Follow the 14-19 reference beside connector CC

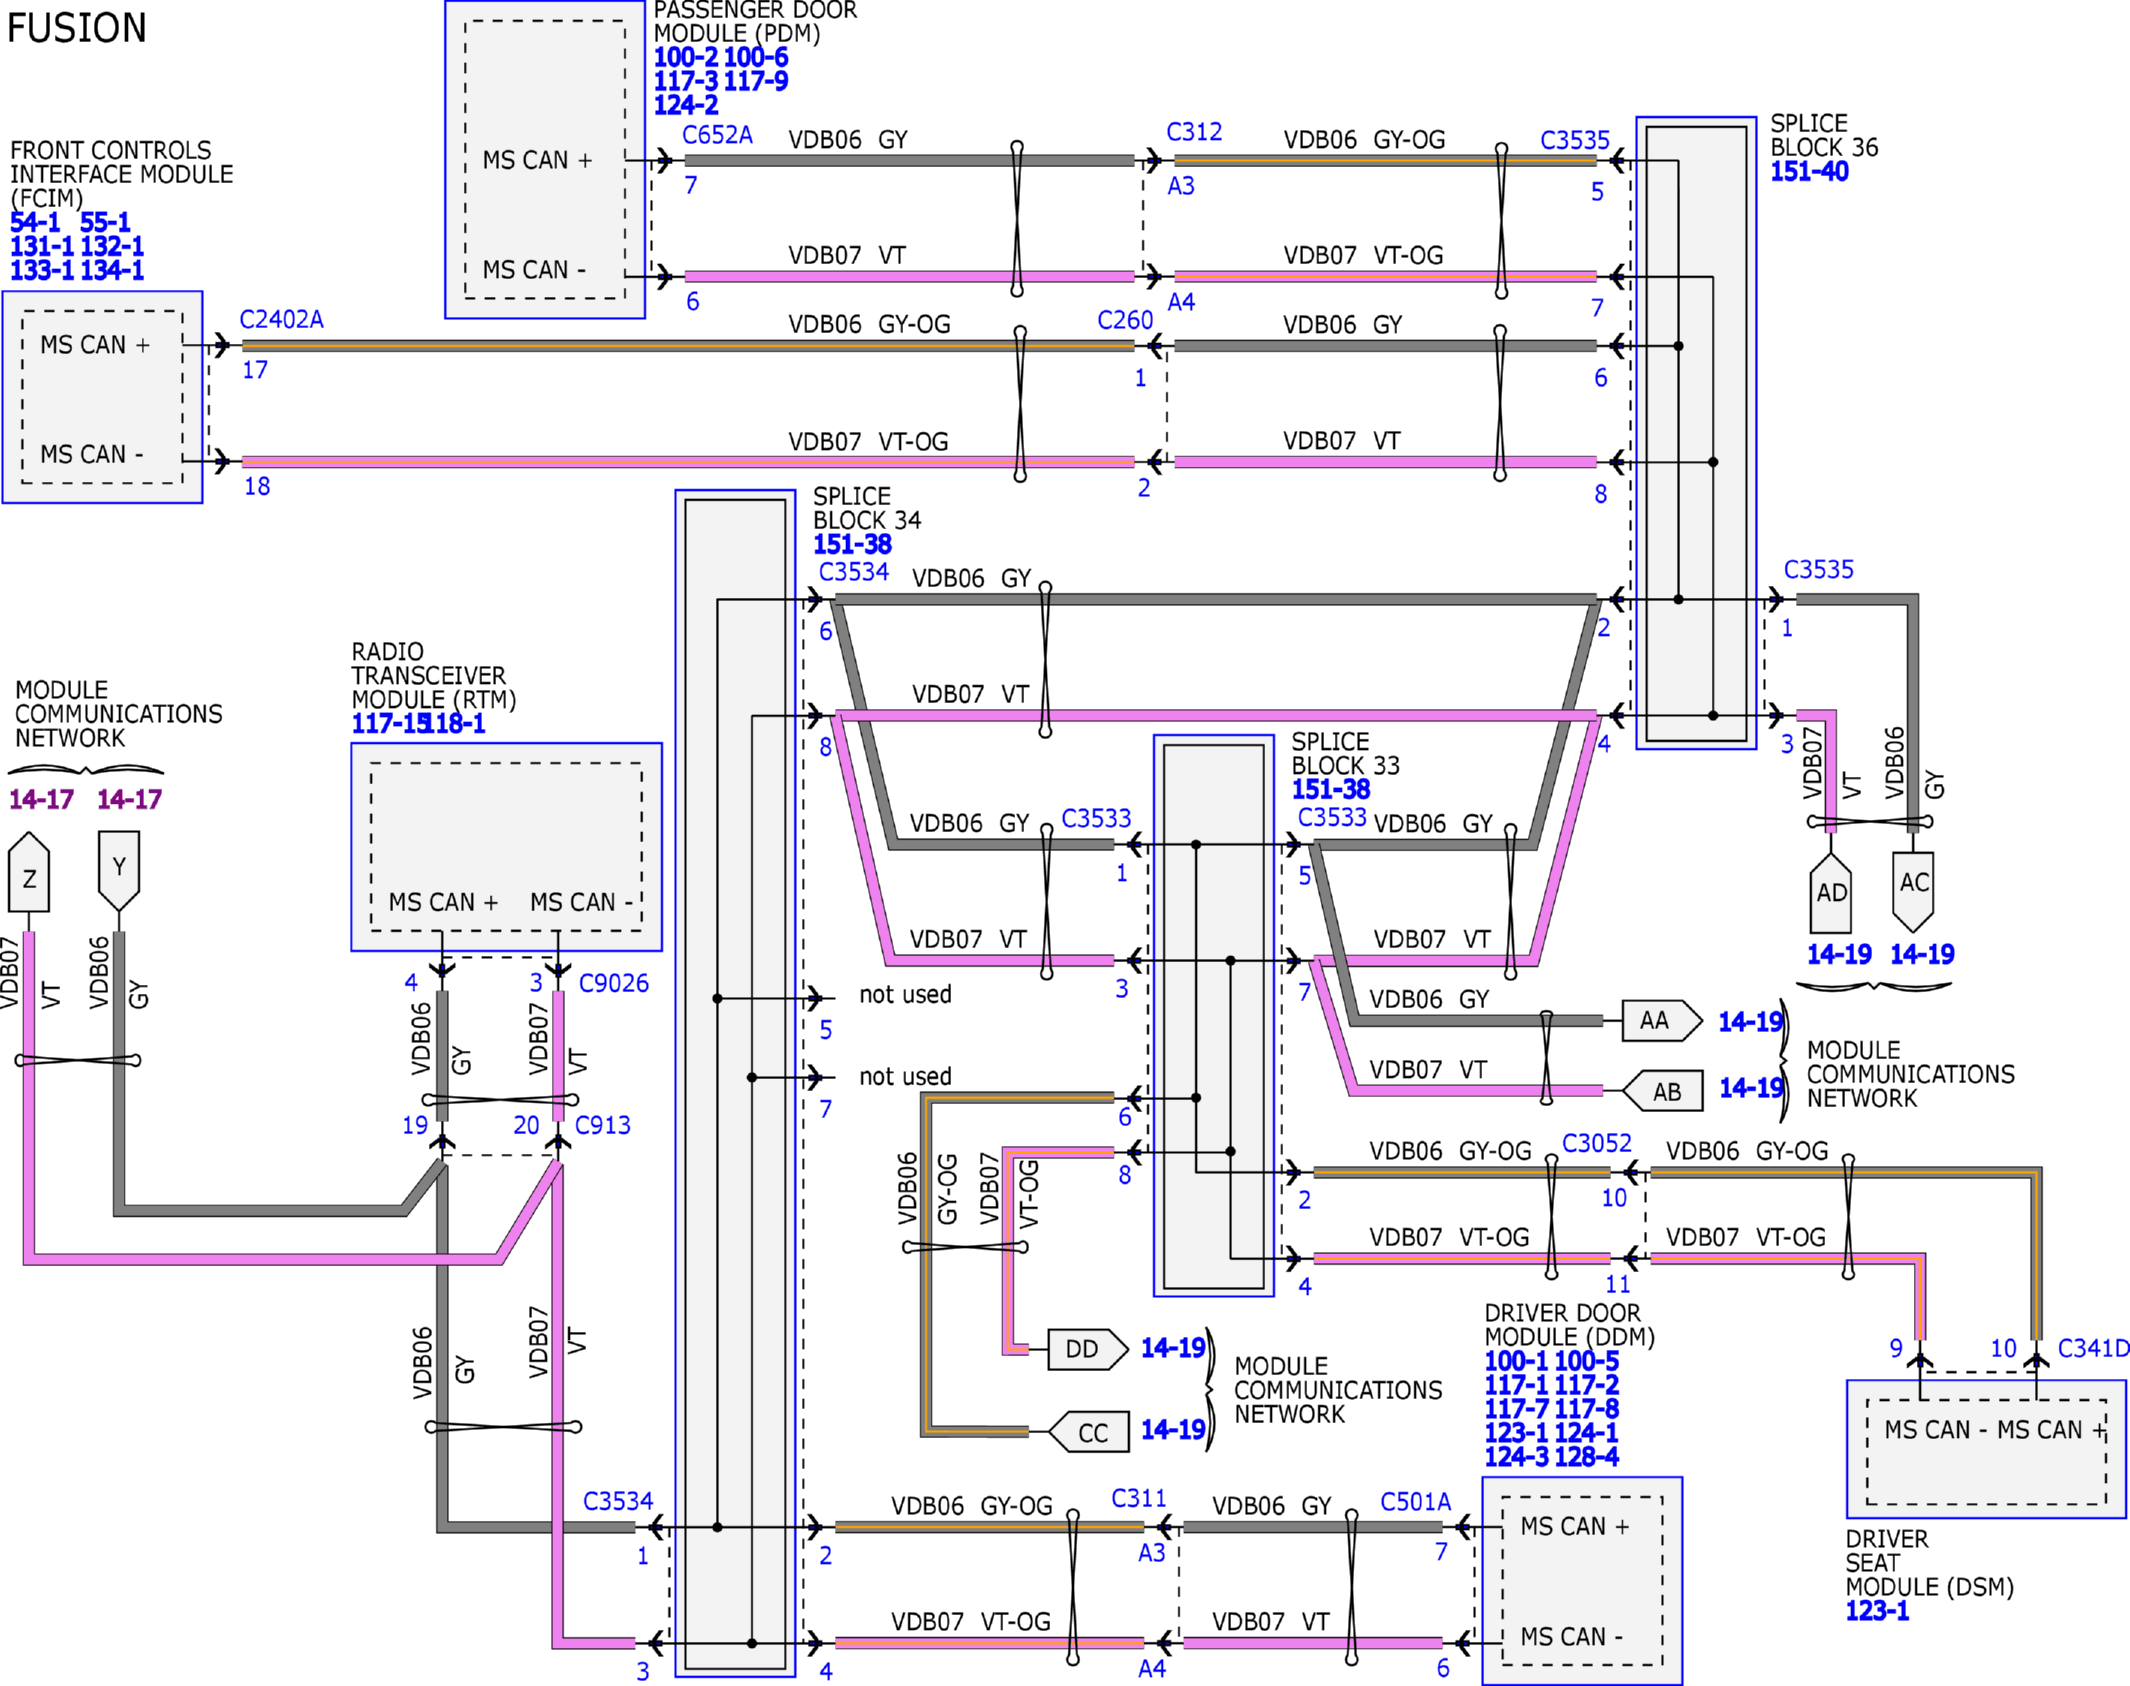1174,1430
